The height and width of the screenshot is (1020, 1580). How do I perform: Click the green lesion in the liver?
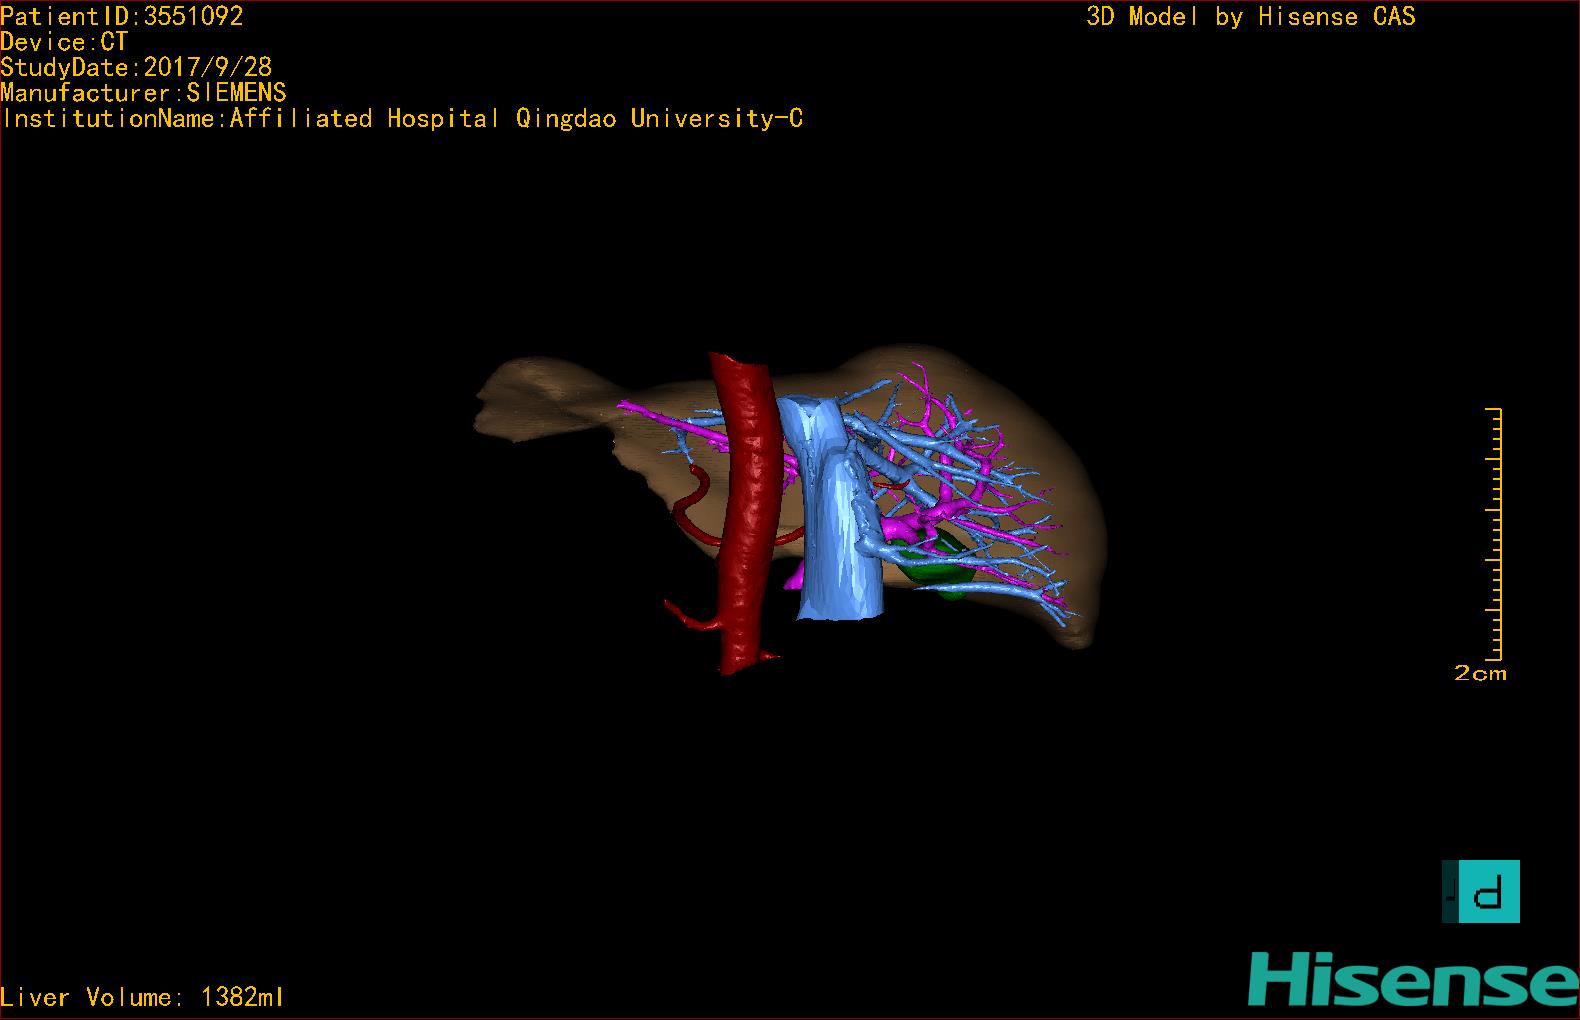(x=938, y=566)
